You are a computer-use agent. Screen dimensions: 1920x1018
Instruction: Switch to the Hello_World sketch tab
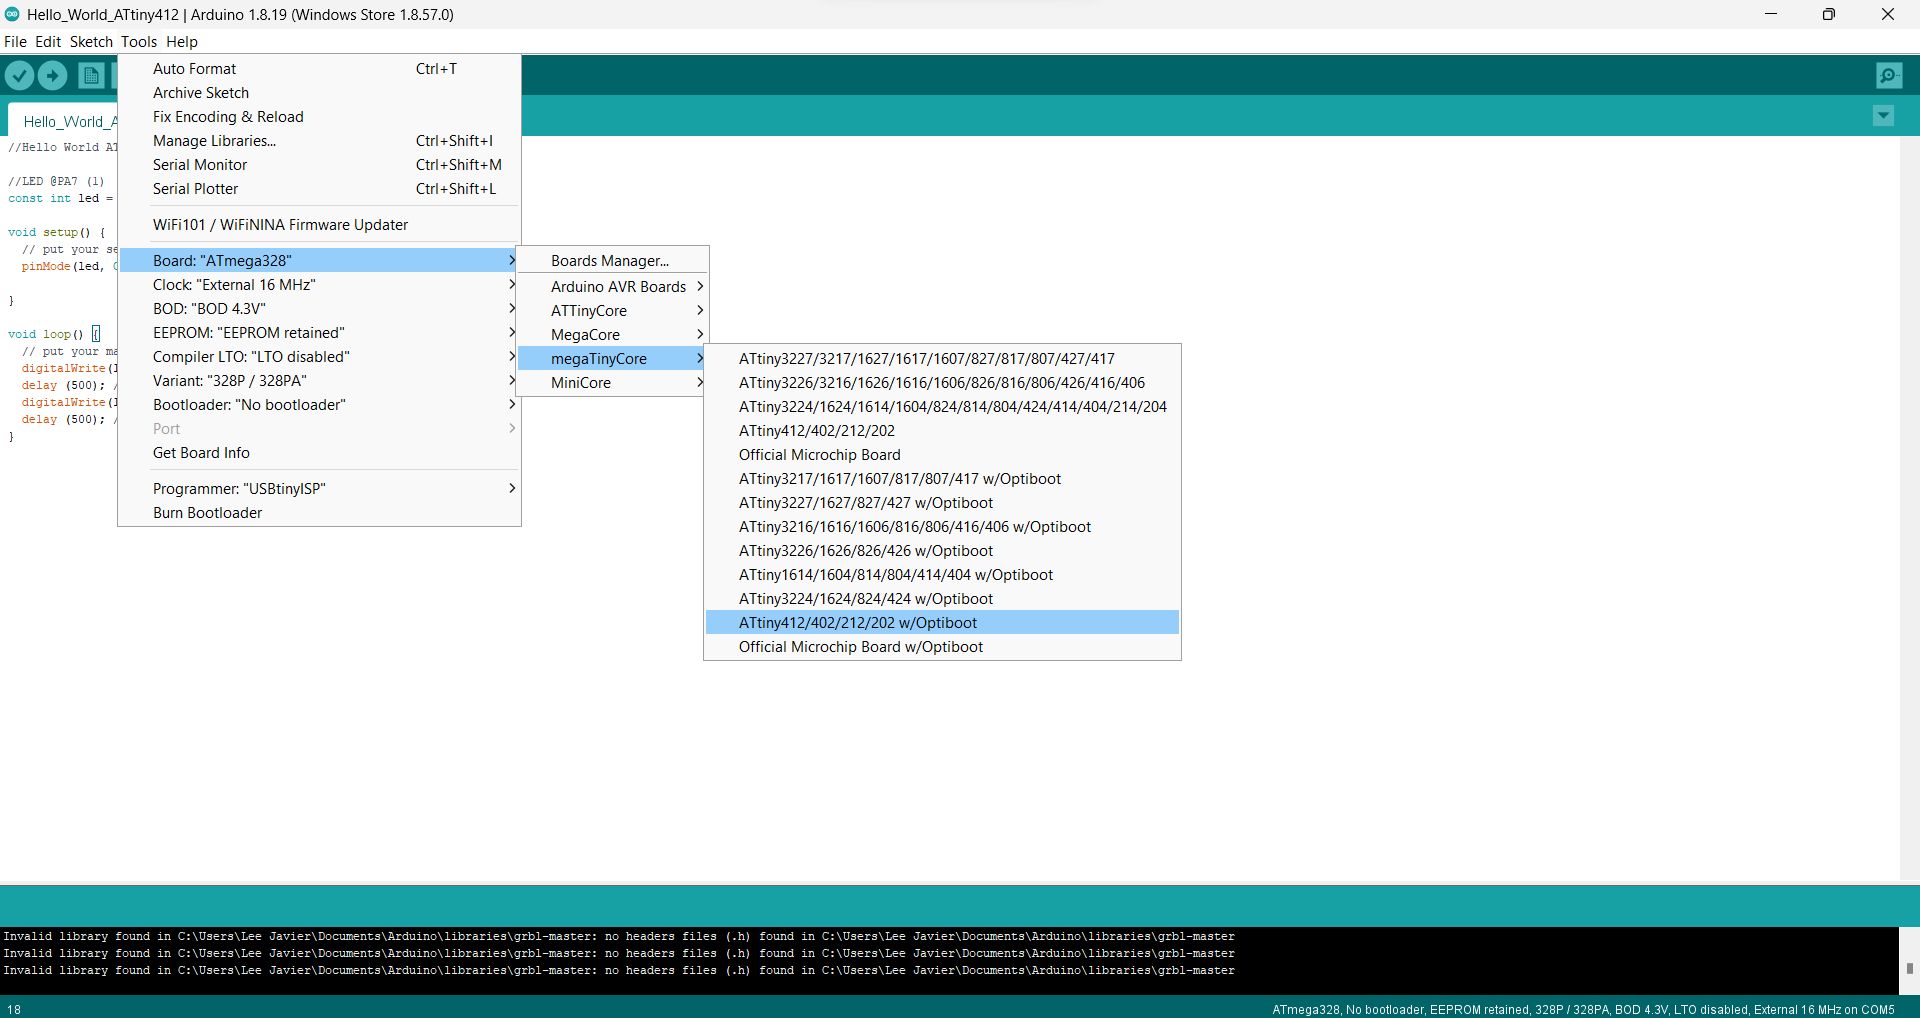(x=63, y=121)
